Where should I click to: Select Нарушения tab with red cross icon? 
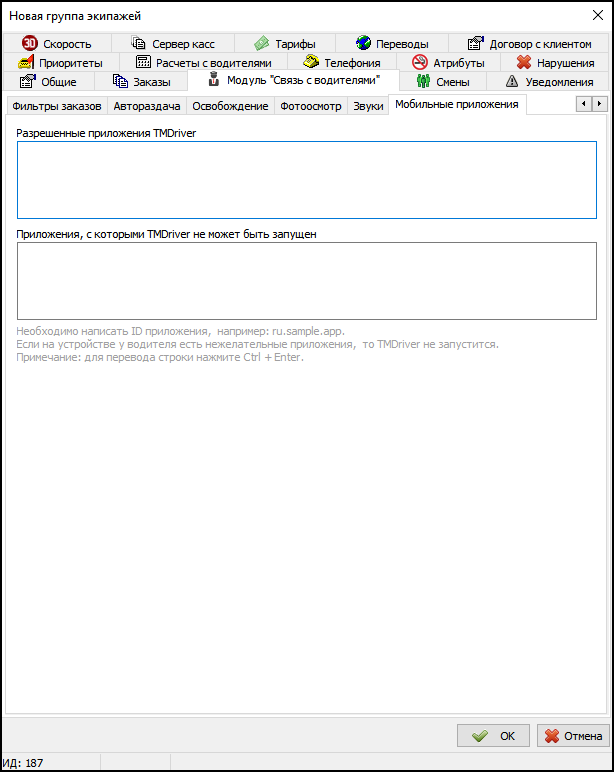click(555, 62)
